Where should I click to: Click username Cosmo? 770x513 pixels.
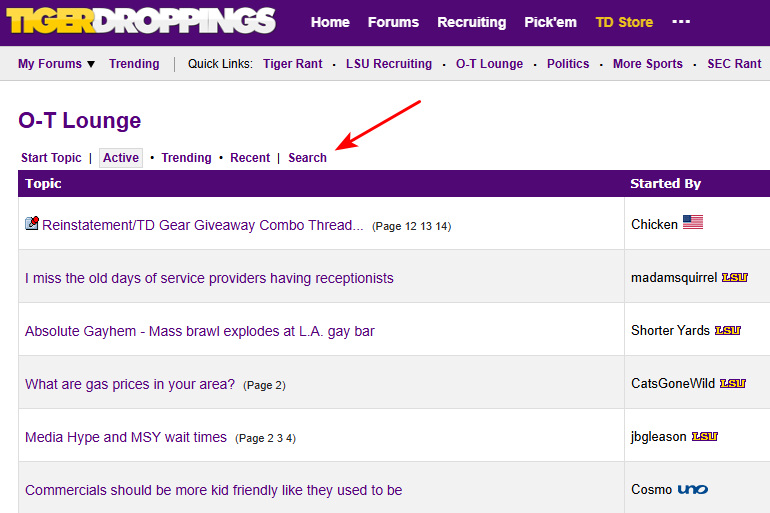651,489
